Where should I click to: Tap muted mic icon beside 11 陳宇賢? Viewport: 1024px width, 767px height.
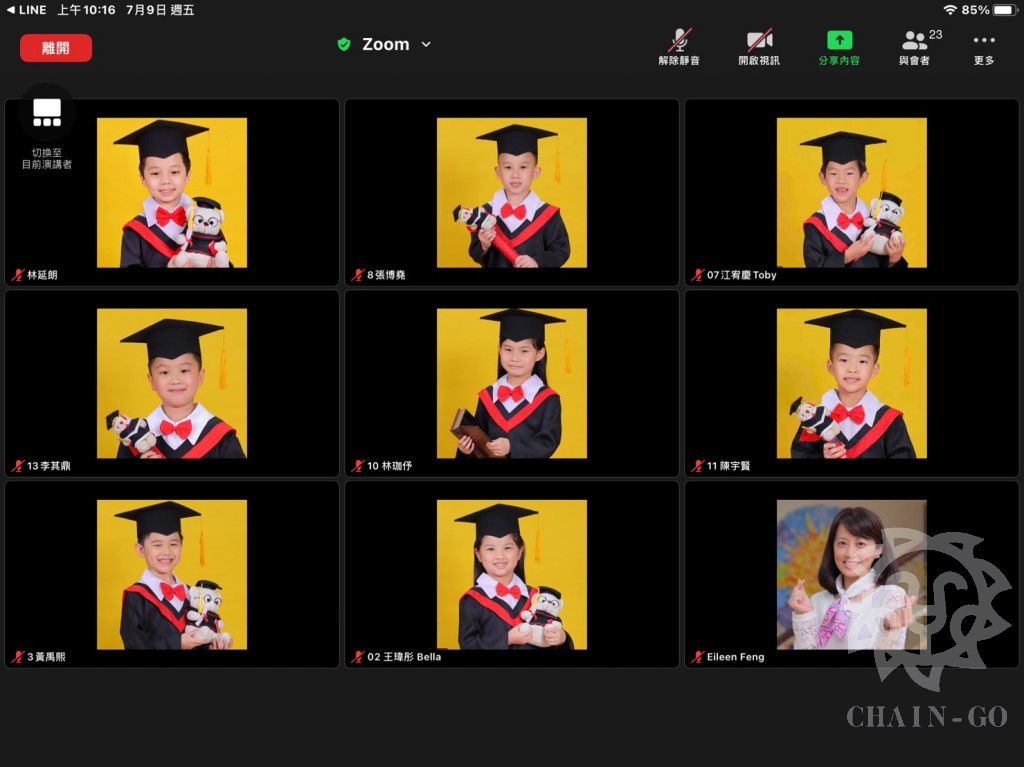pos(697,466)
